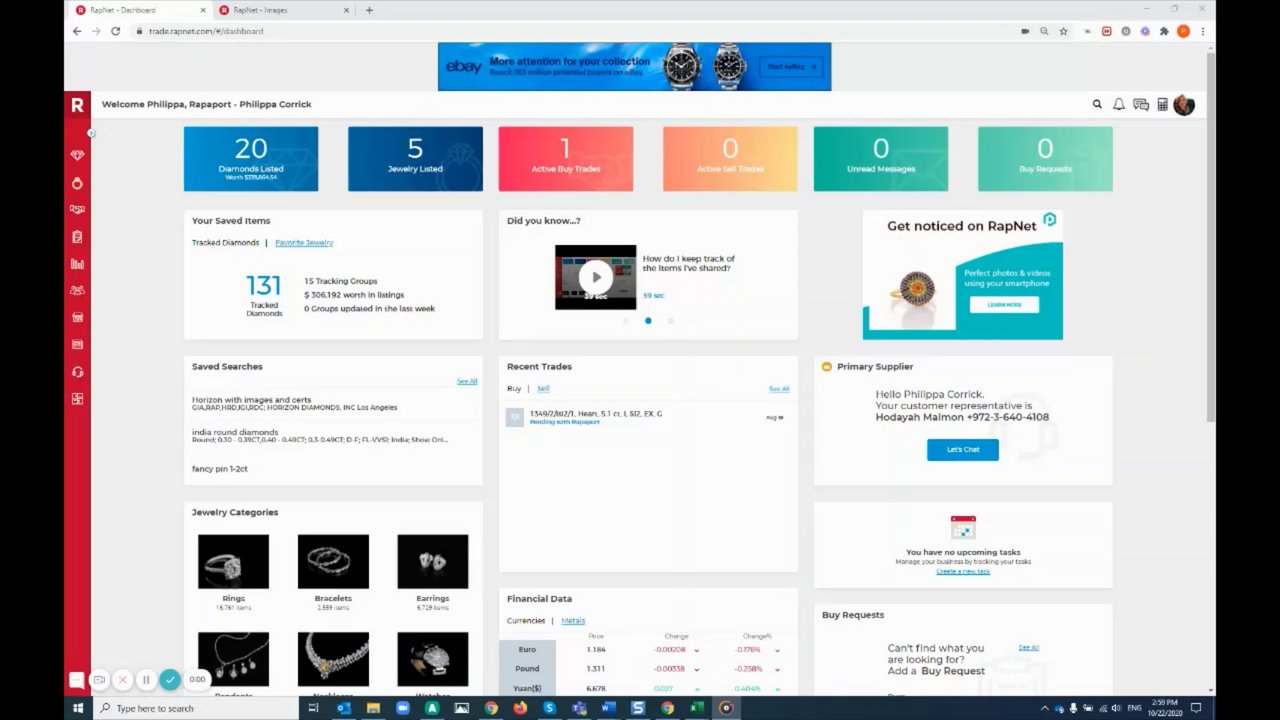Open the Earrings jewelry category thumbnail
Image resolution: width=1280 pixels, height=720 pixels.
[432, 561]
